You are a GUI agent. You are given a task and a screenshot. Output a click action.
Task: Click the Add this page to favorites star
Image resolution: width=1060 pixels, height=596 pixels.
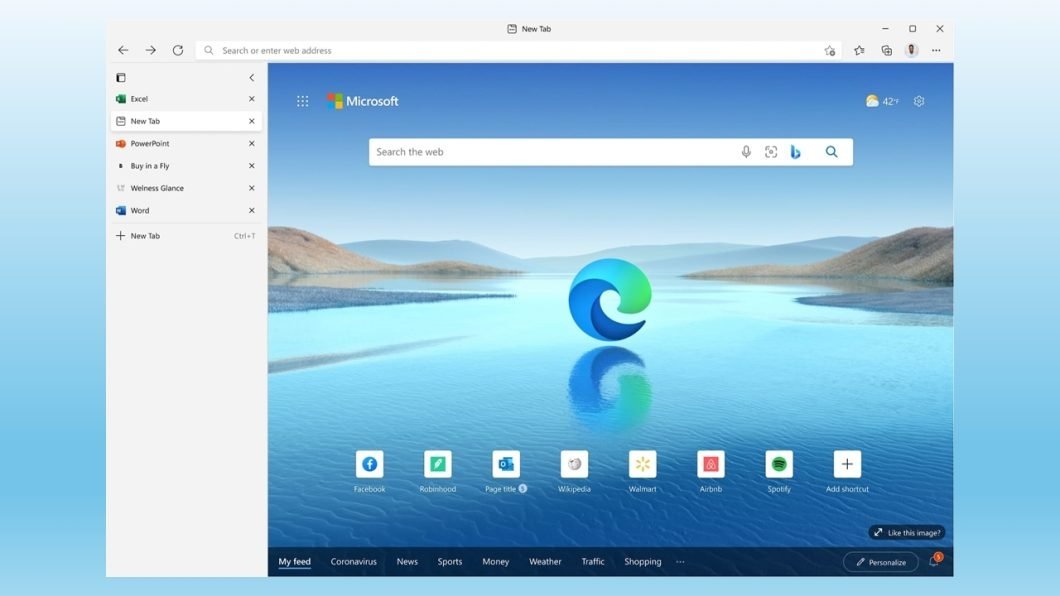pyautogui.click(x=829, y=50)
